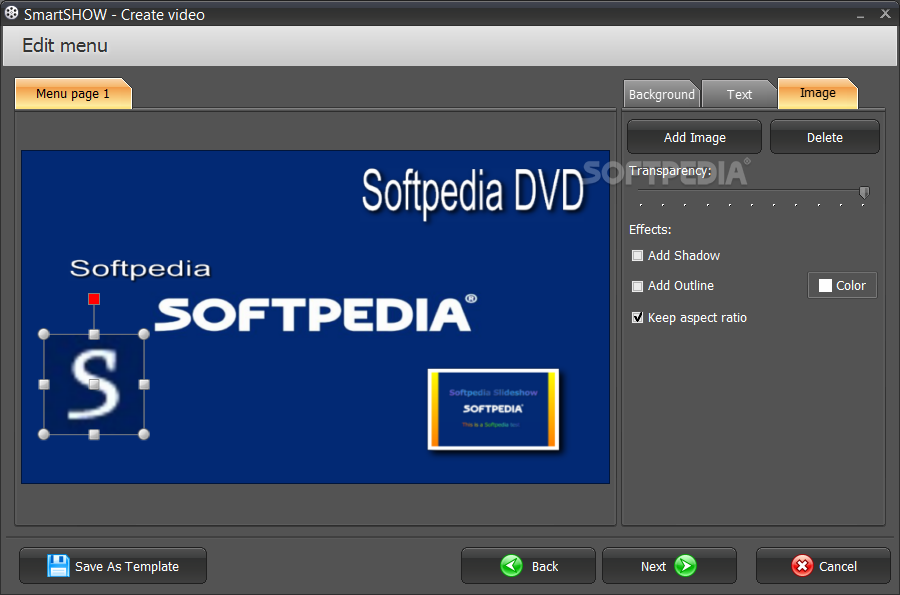Click the red X Cancel icon
The height and width of the screenshot is (595, 900).
(802, 566)
